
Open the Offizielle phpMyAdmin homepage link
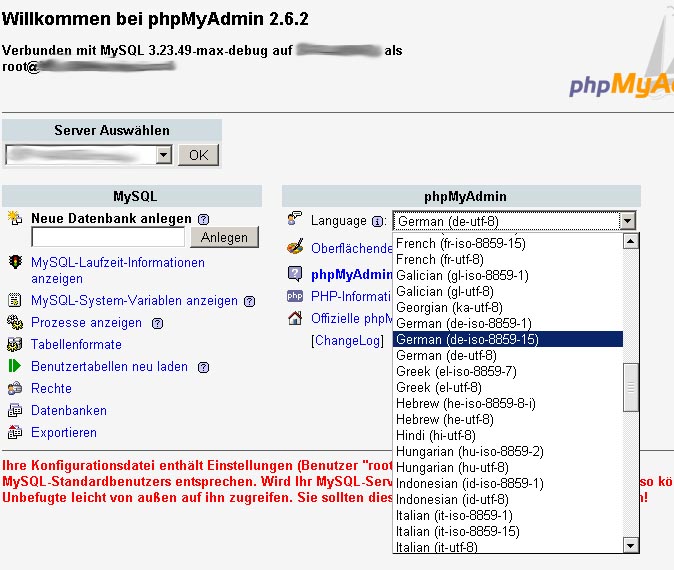pyautogui.click(x=352, y=318)
